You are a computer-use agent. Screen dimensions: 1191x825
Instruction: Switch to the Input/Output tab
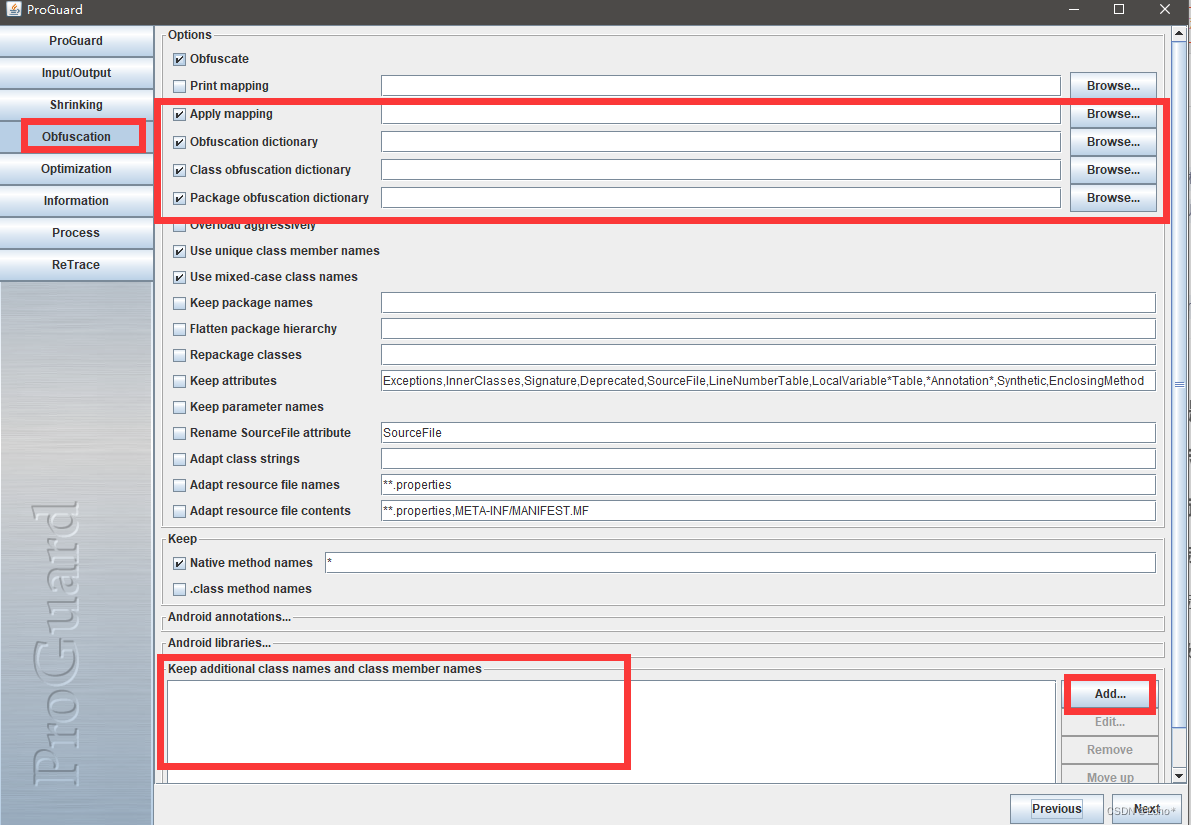pyautogui.click(x=76, y=73)
